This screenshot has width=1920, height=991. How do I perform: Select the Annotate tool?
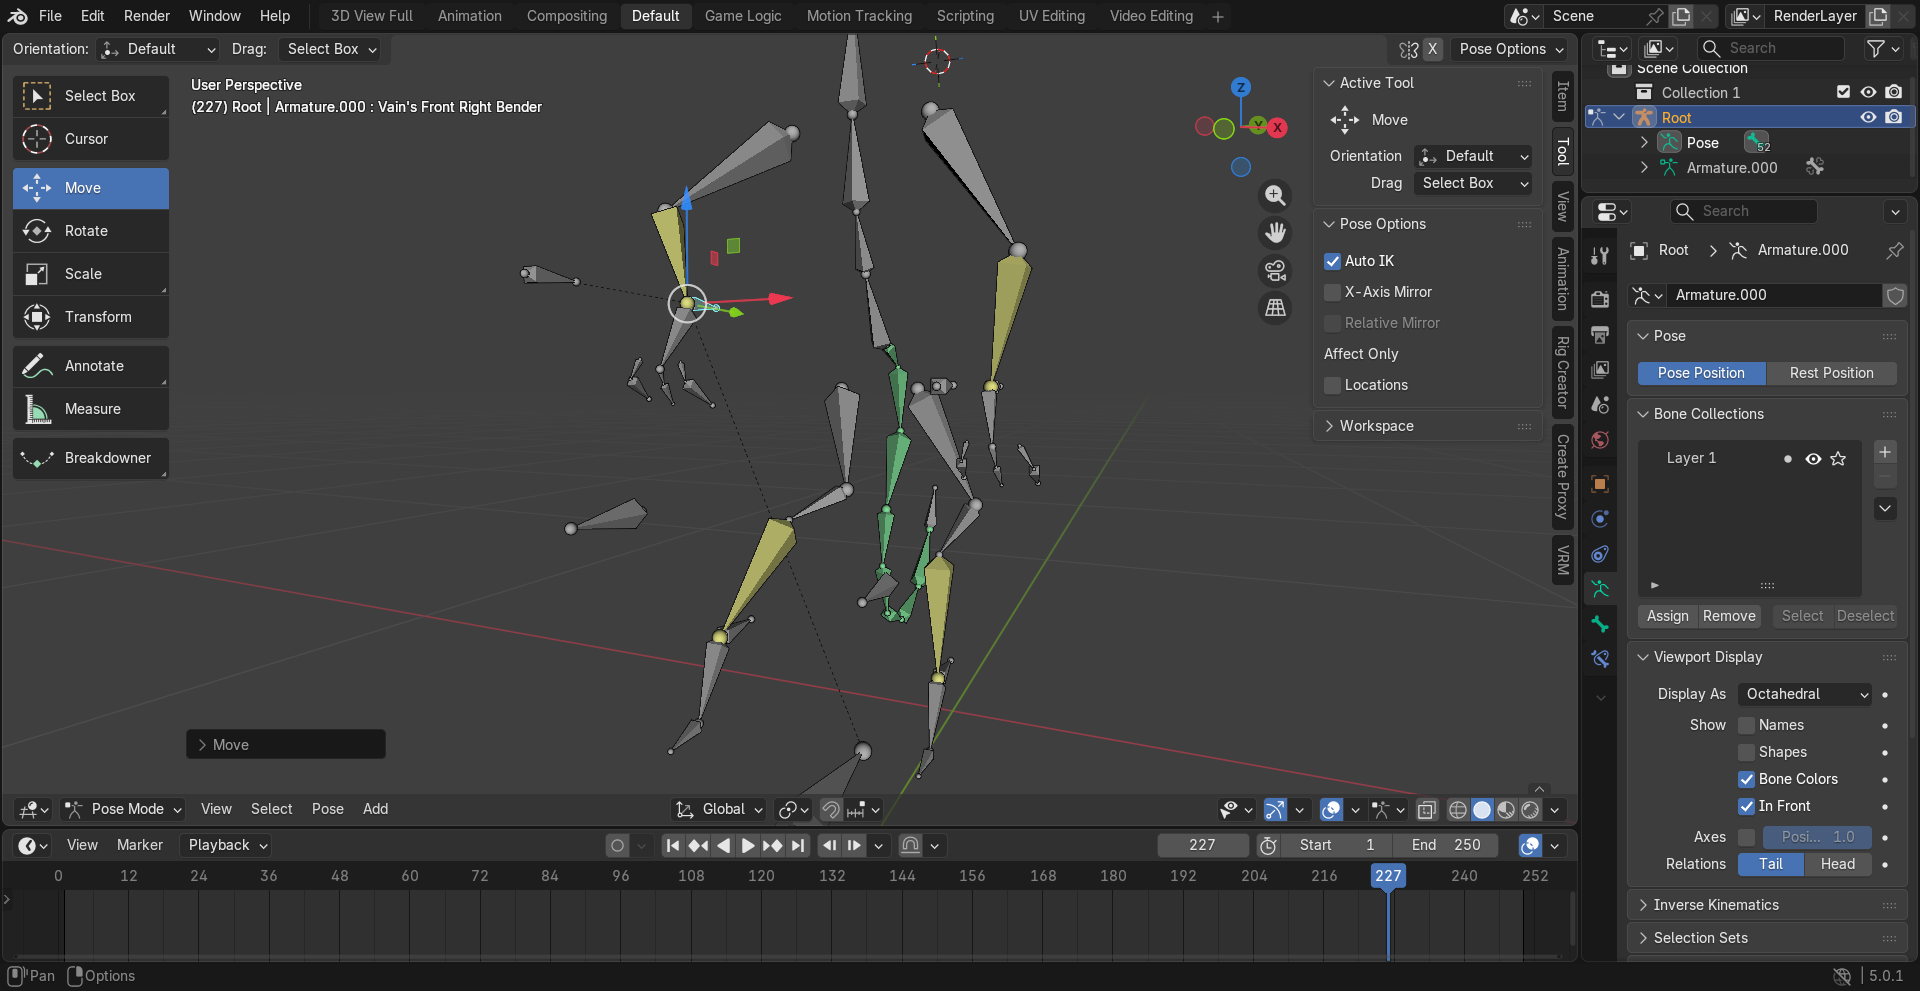point(90,366)
